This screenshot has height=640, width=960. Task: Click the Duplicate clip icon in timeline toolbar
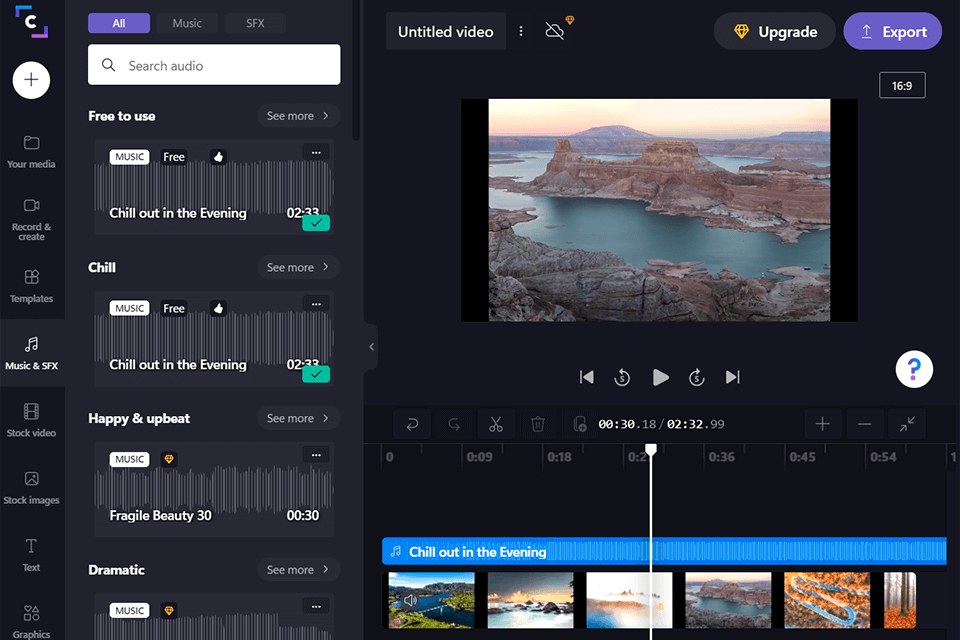[579, 424]
